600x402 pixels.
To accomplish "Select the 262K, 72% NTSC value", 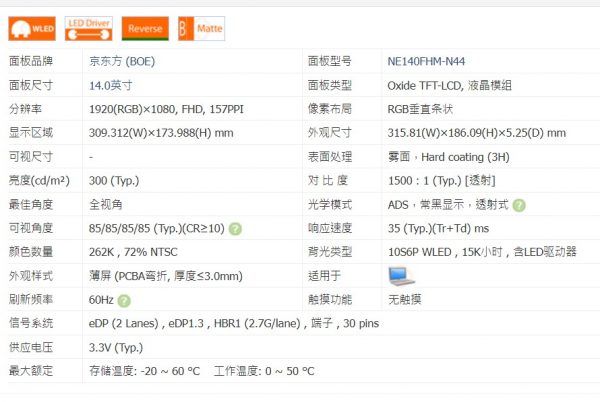I will 133,252.
